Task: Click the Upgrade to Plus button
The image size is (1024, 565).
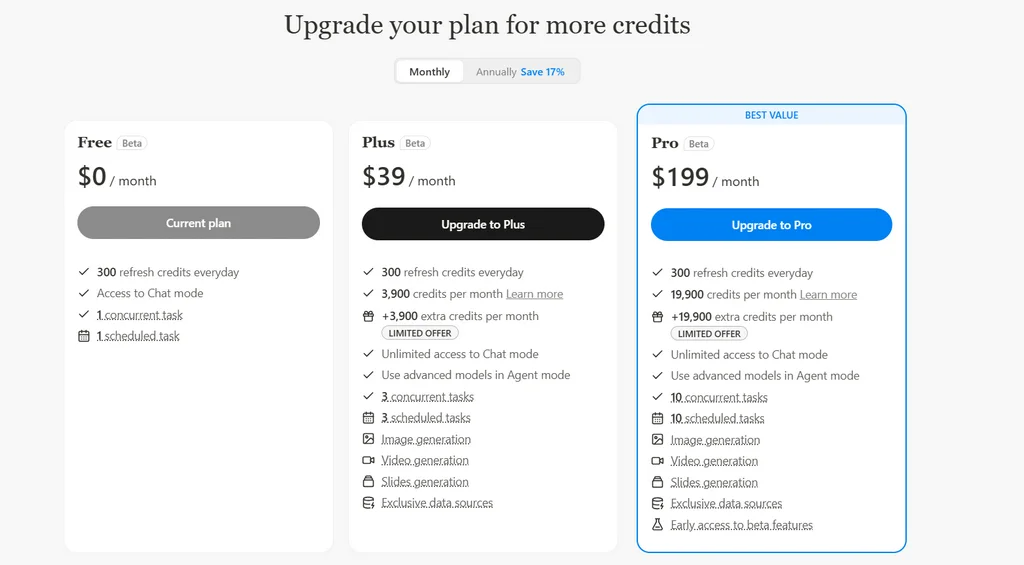Action: click(483, 224)
